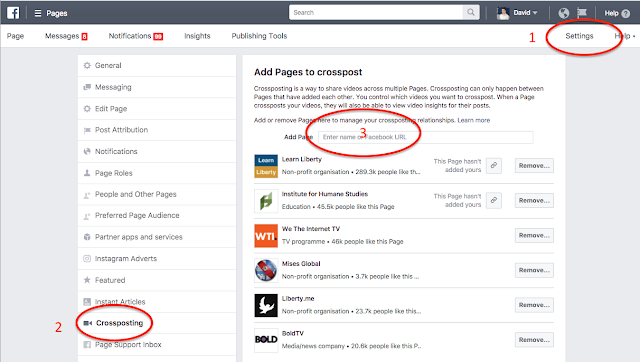
Task: Click the search magnifier icon
Action: coord(471,12)
